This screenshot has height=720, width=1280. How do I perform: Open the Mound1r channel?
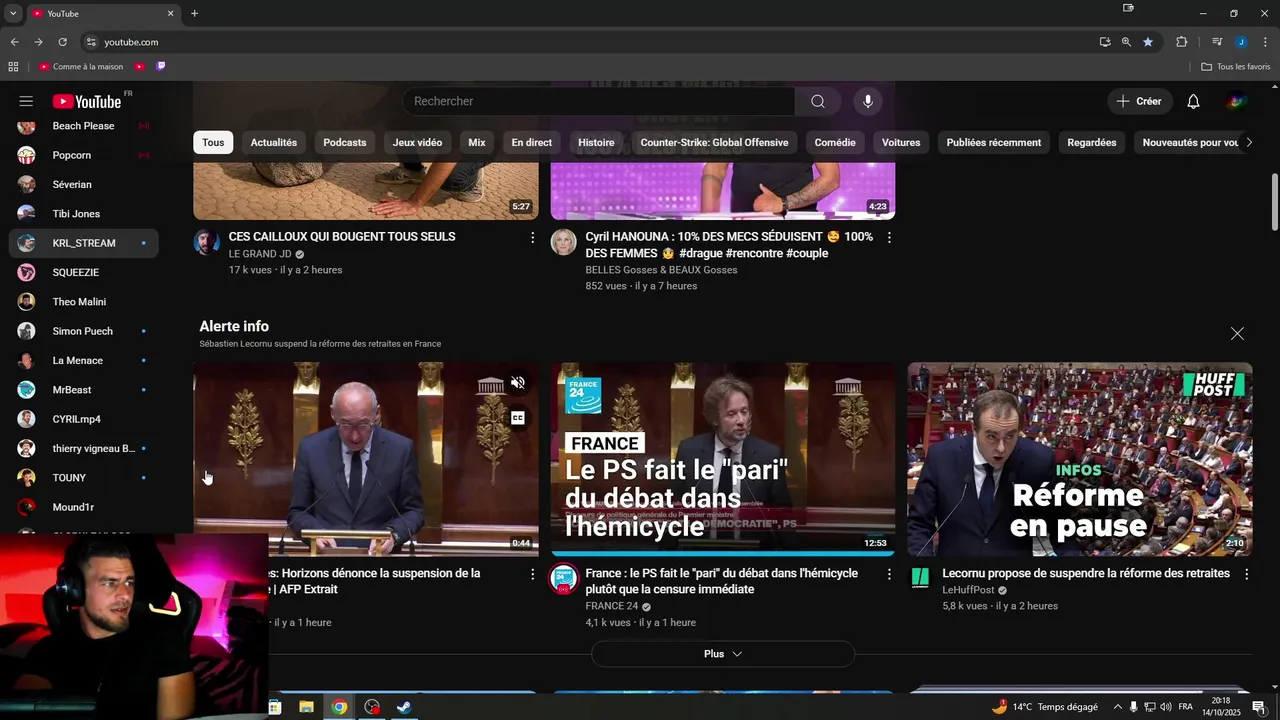point(83,507)
